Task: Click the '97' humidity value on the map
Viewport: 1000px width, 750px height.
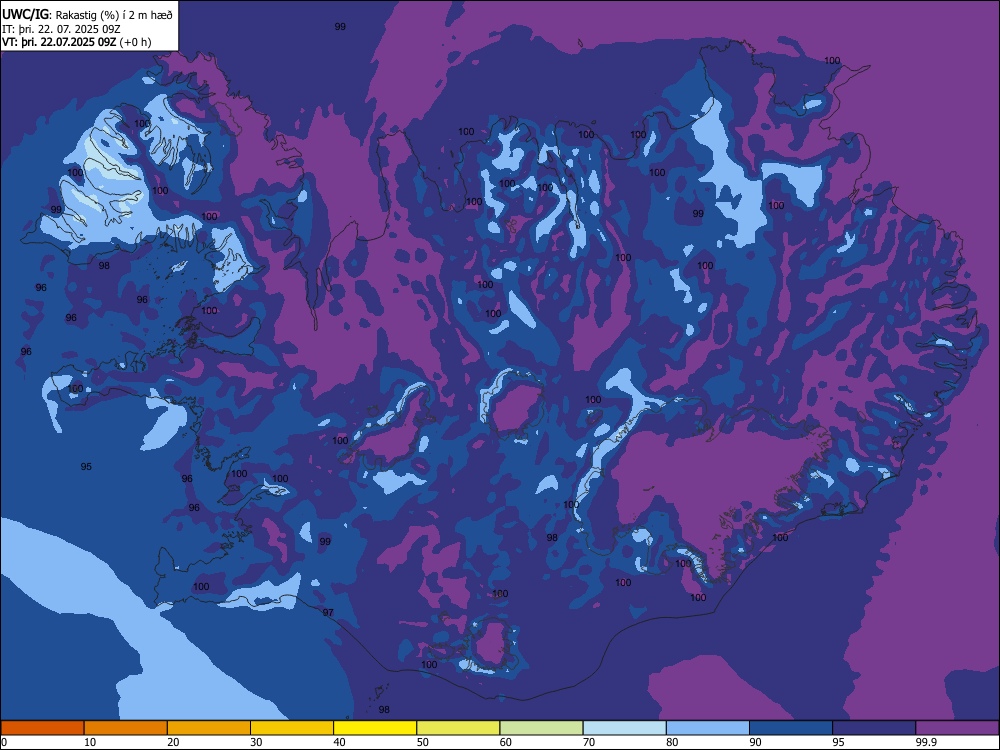Action: [328, 612]
